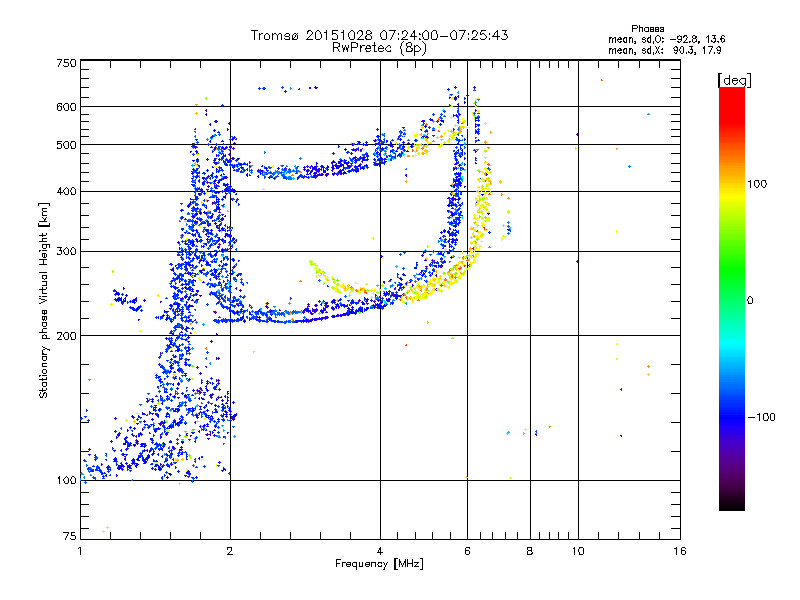Image resolution: width=800 pixels, height=600 pixels.
Task: Select the 'RwPretec (8p)' subtitle
Action: click(379, 48)
